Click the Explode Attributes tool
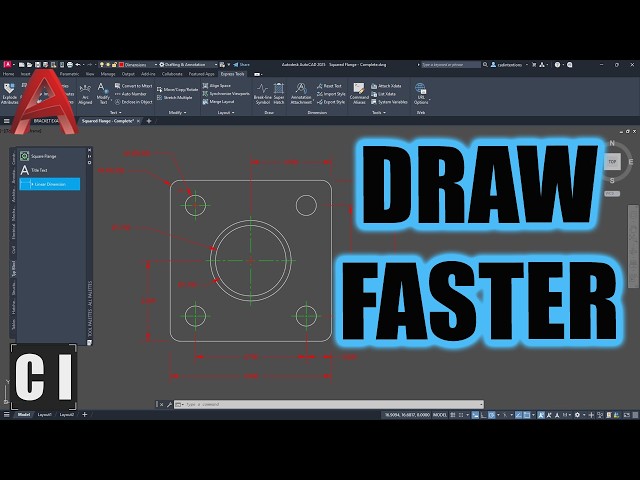Screen dimensions: 640x480 [x=9, y=93]
